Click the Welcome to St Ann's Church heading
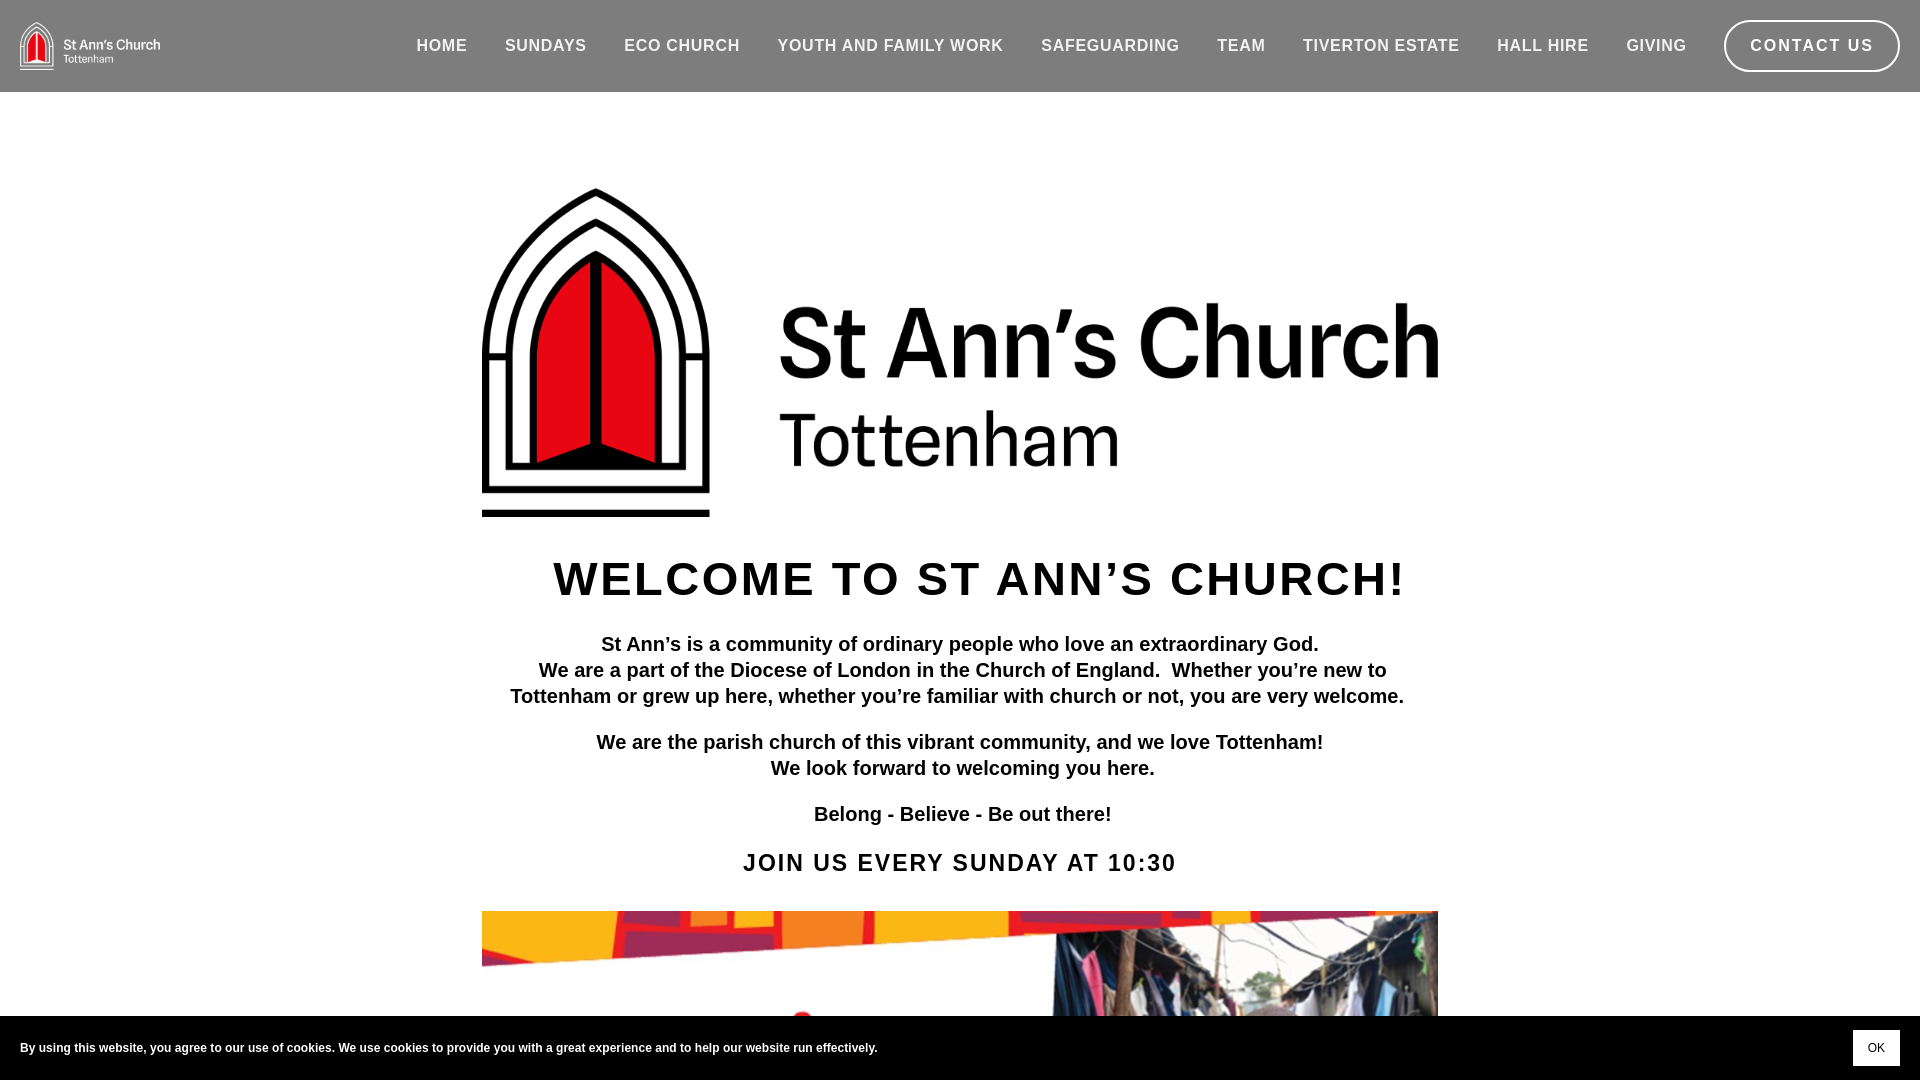1920x1080 pixels. pos(979,579)
